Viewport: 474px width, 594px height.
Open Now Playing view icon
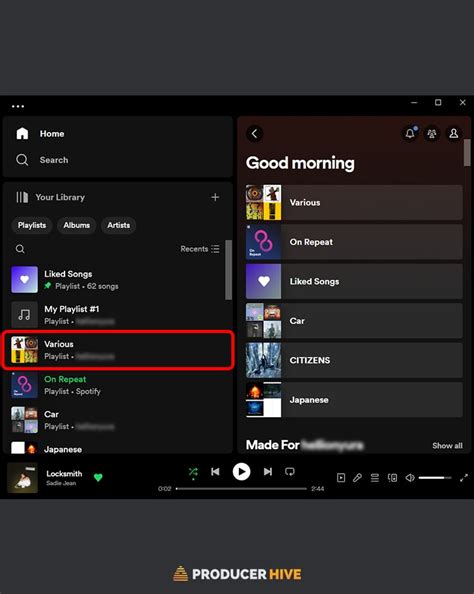pos(341,478)
